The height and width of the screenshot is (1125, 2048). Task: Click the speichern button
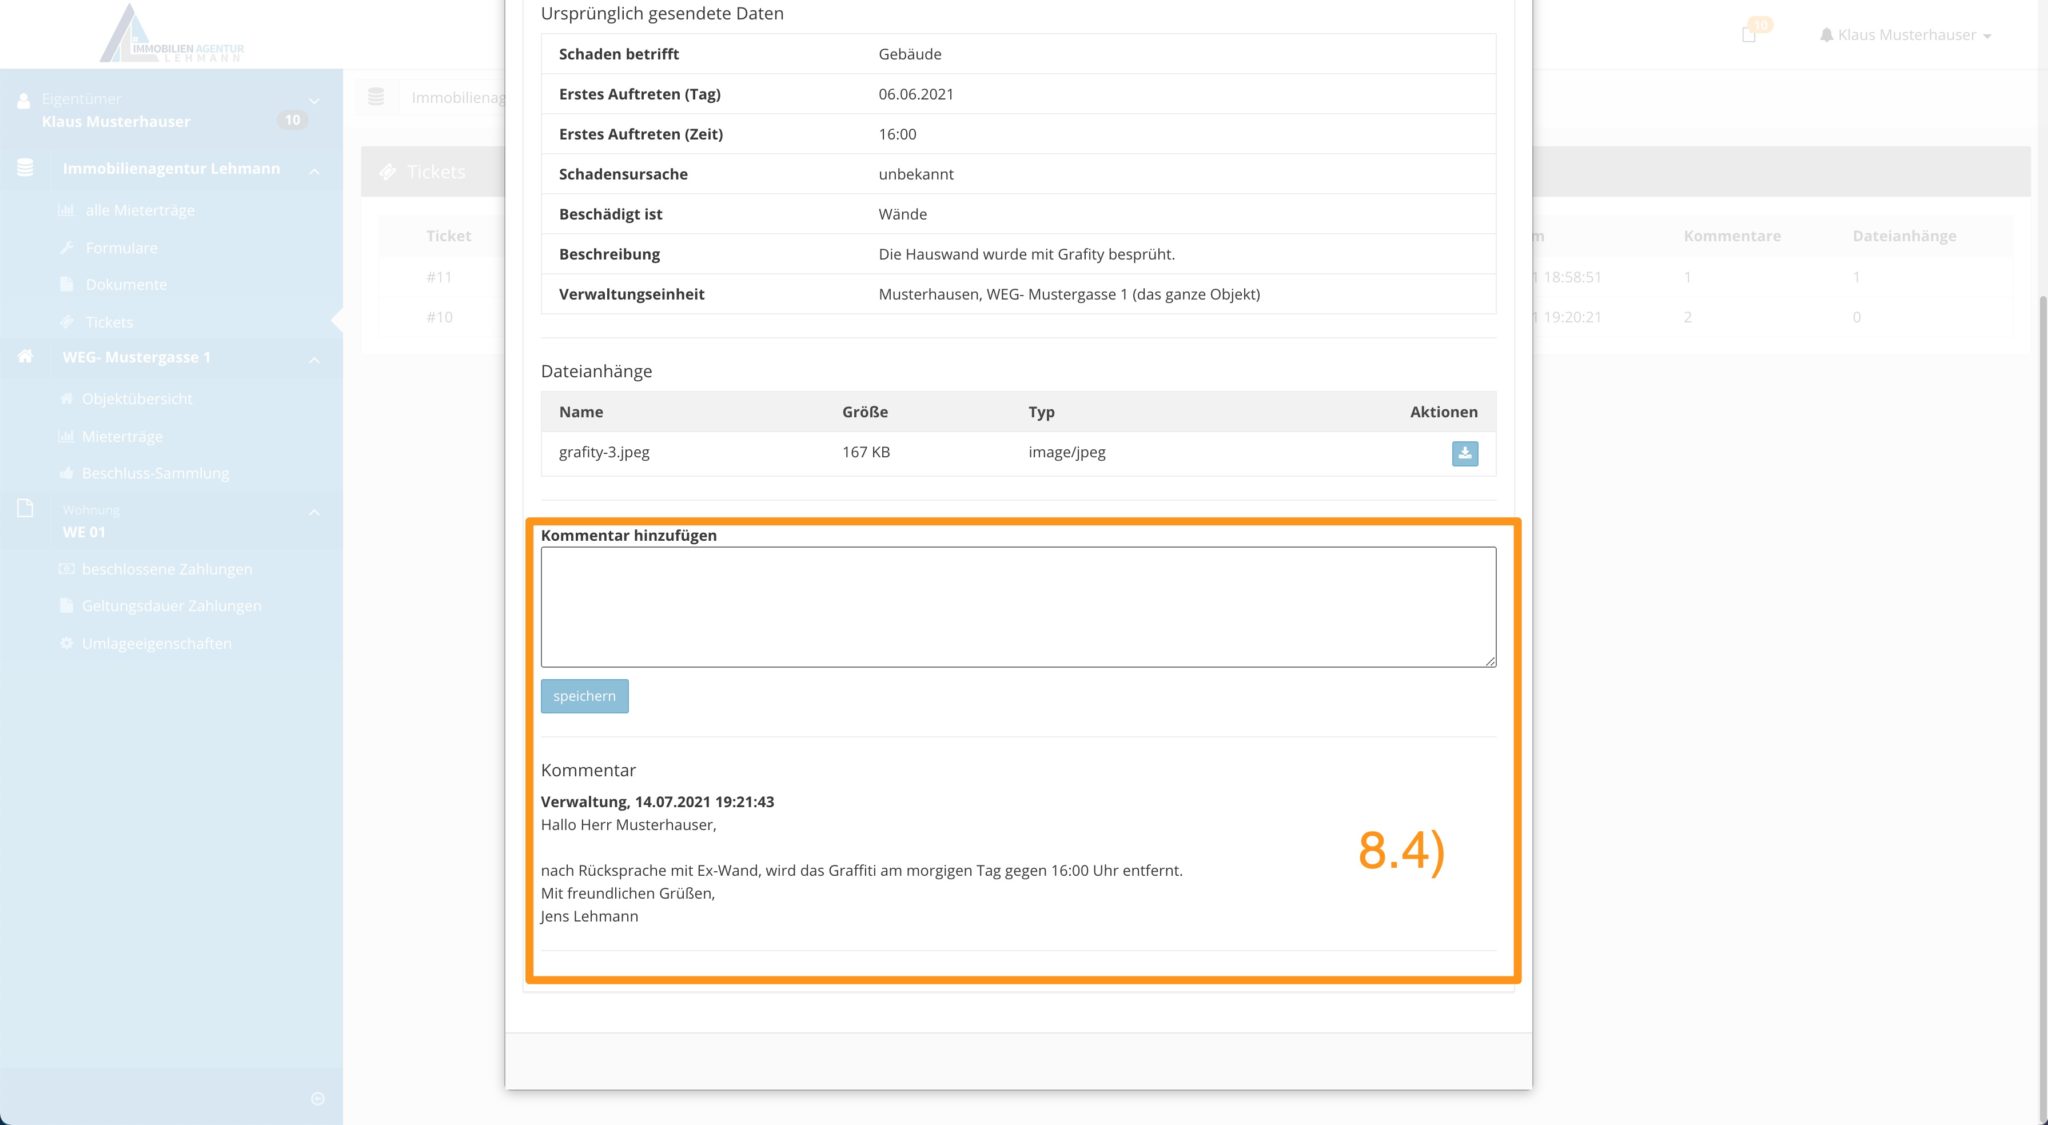click(x=584, y=696)
